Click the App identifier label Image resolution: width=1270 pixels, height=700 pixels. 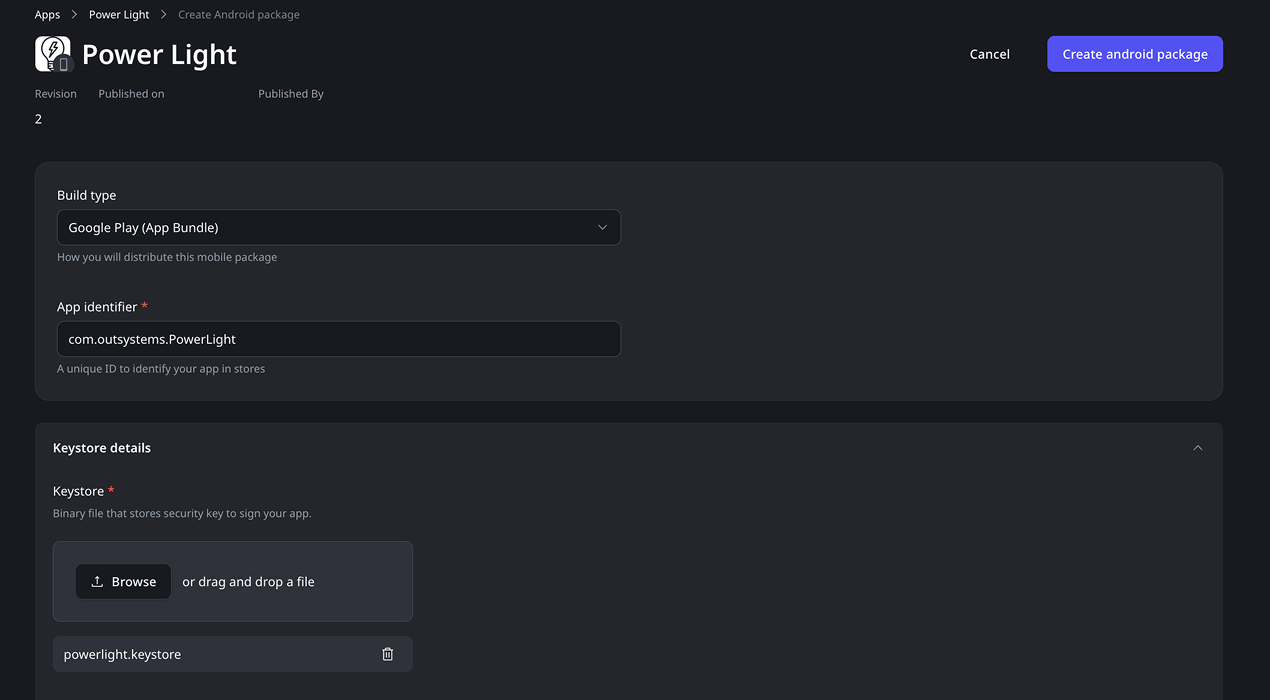(97, 307)
